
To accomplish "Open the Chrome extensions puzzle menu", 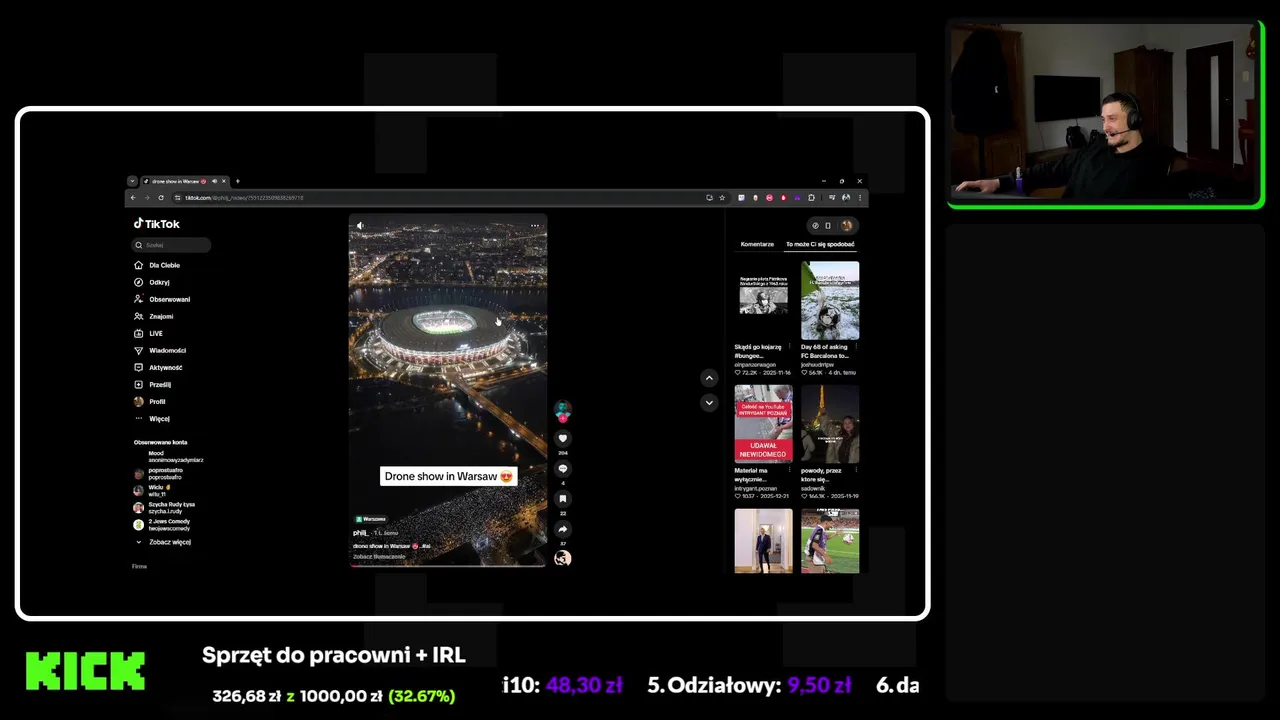I will click(812, 198).
